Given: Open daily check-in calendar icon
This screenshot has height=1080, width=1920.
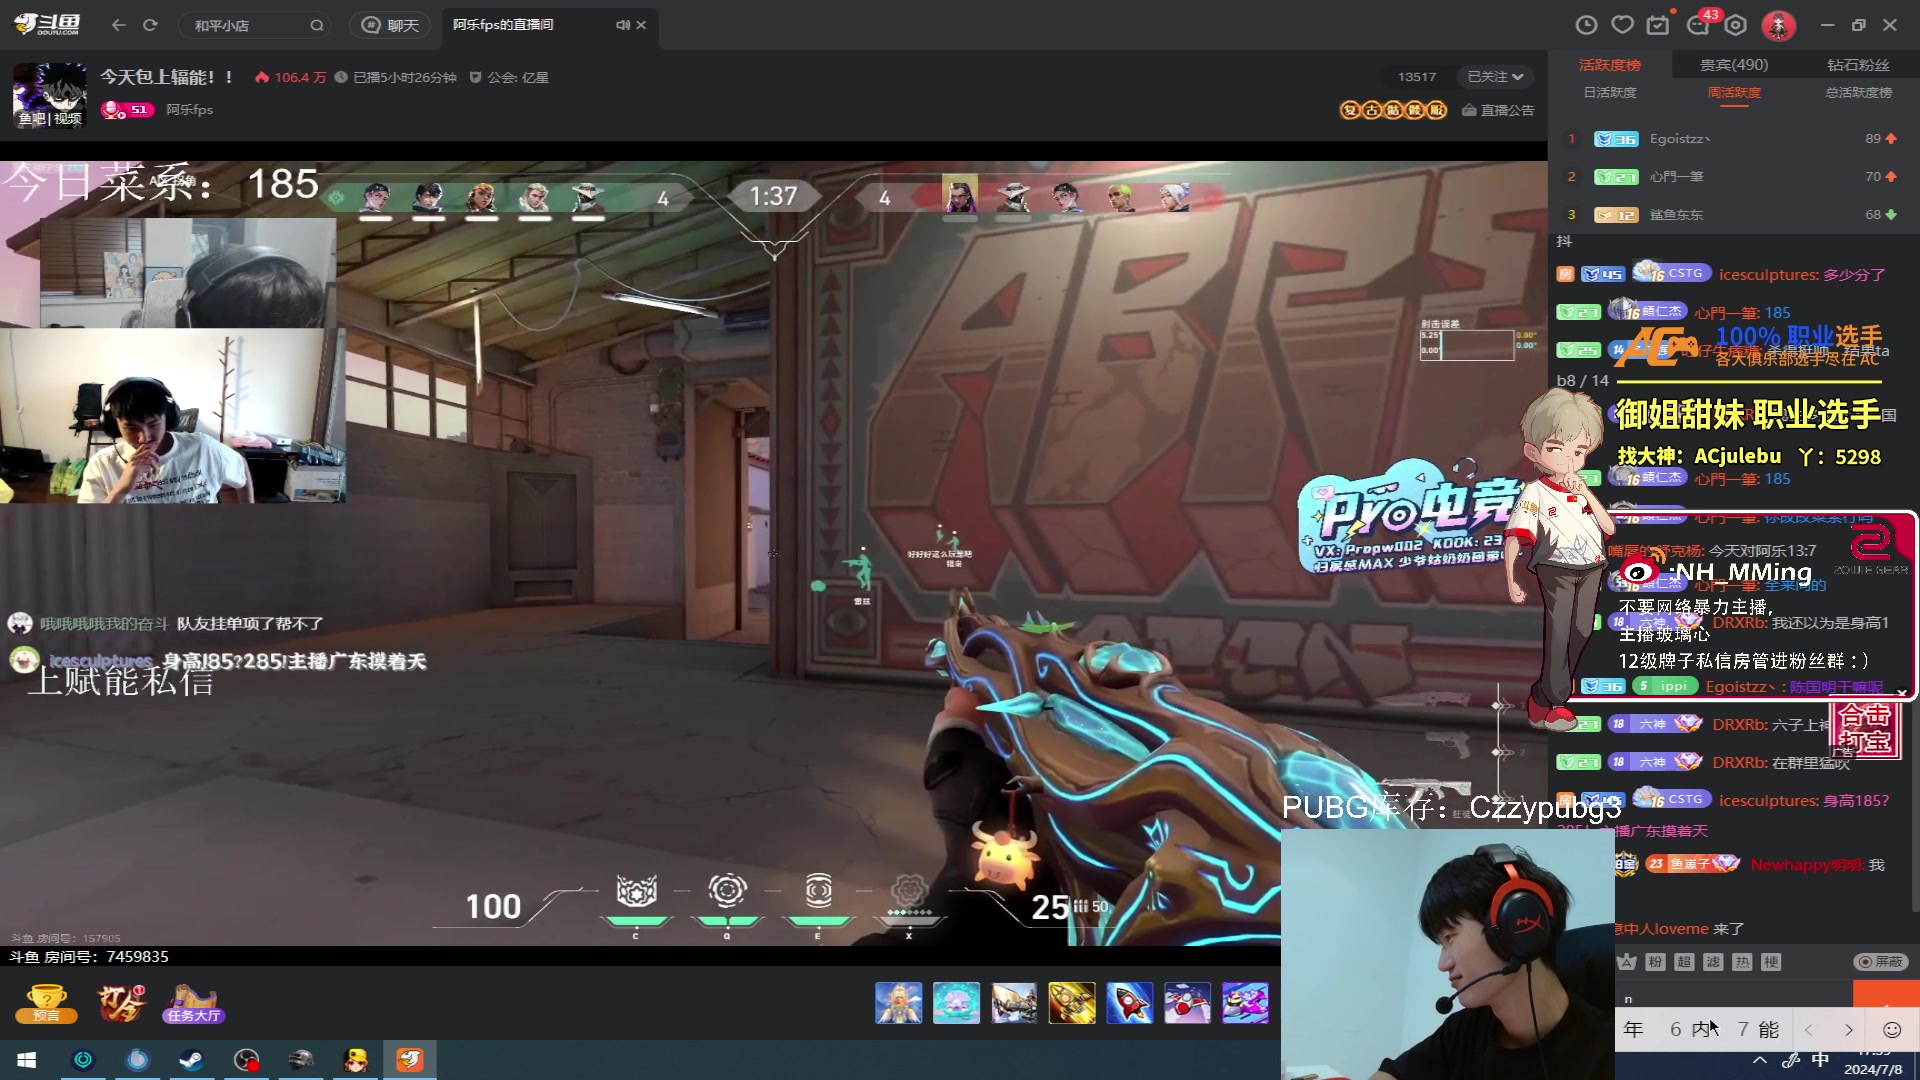Looking at the screenshot, I should 1658,25.
